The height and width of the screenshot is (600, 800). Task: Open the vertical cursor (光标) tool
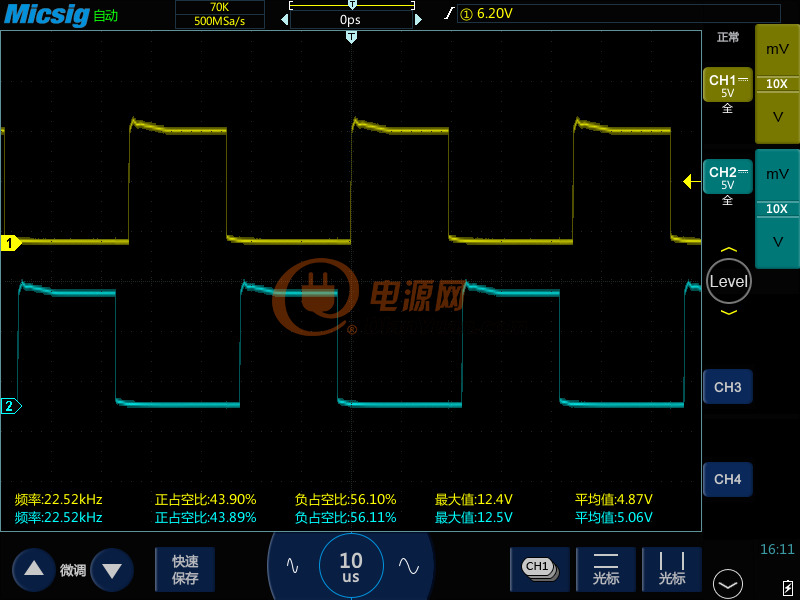pyautogui.click(x=671, y=569)
